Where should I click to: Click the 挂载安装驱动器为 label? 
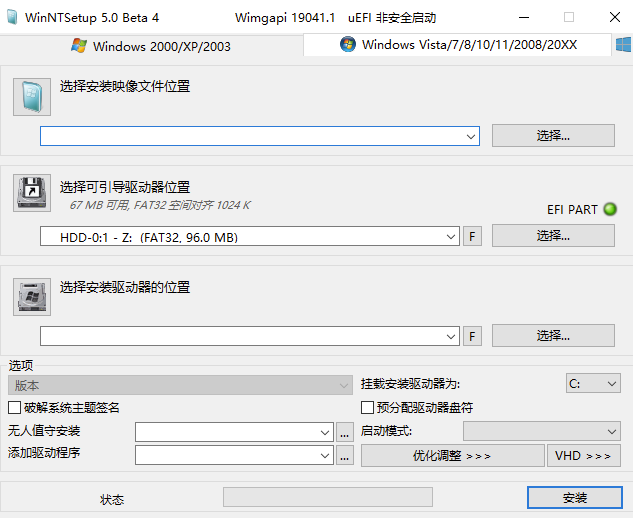[410, 384]
